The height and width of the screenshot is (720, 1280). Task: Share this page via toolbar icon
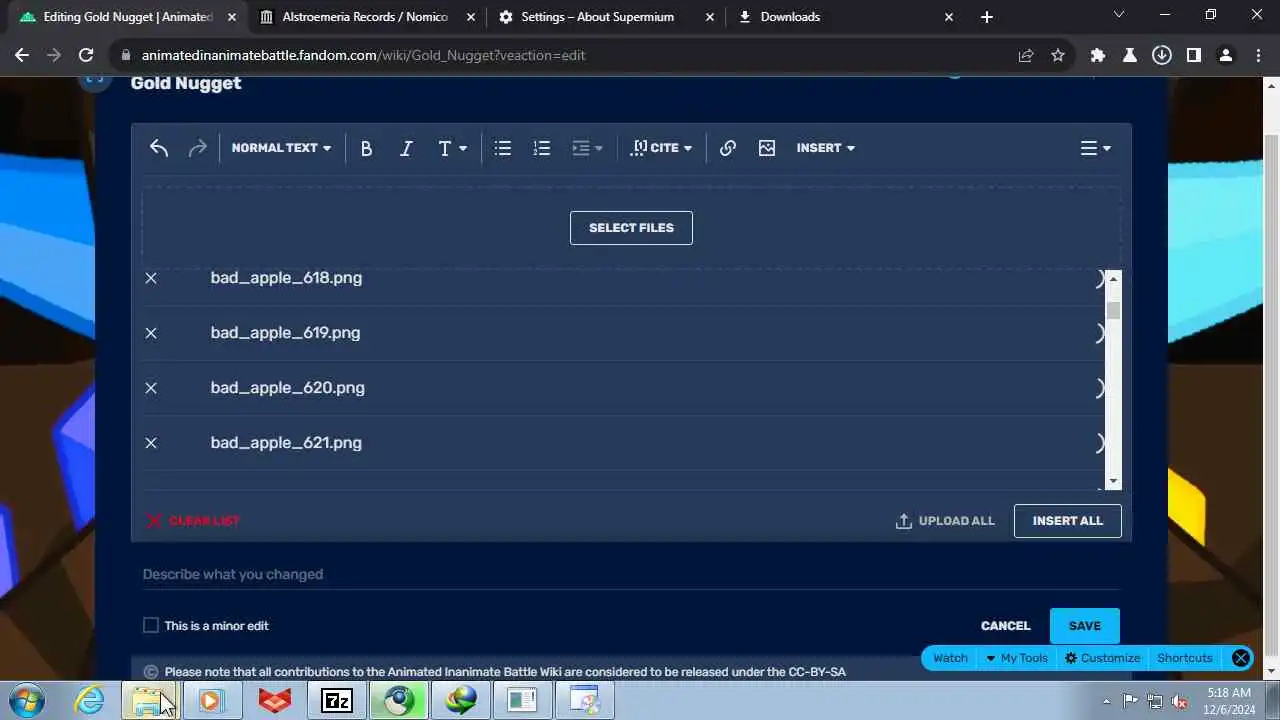click(1026, 56)
